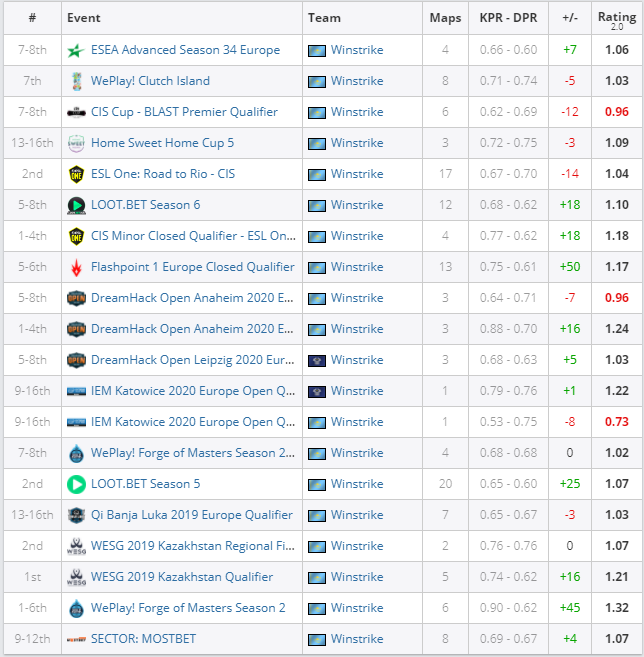Click the 1-6th placement cell

tap(32, 608)
